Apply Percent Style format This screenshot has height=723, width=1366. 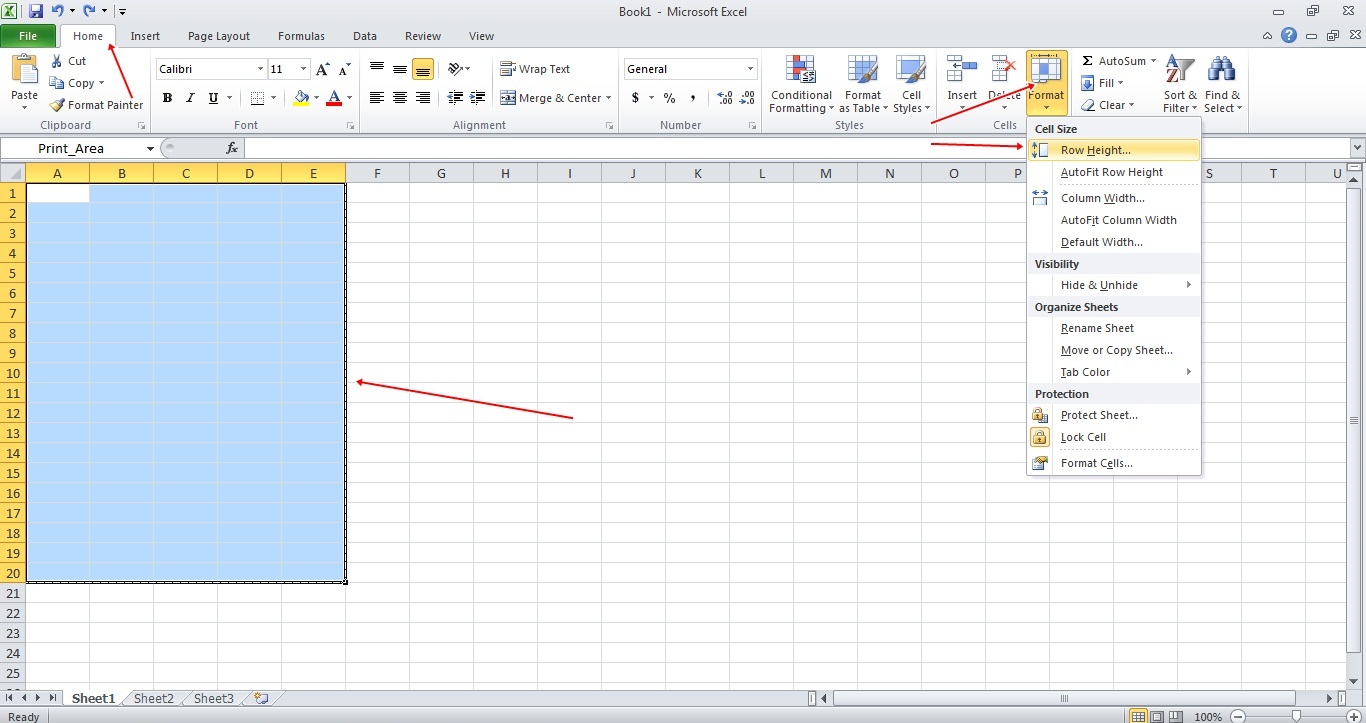tap(669, 98)
